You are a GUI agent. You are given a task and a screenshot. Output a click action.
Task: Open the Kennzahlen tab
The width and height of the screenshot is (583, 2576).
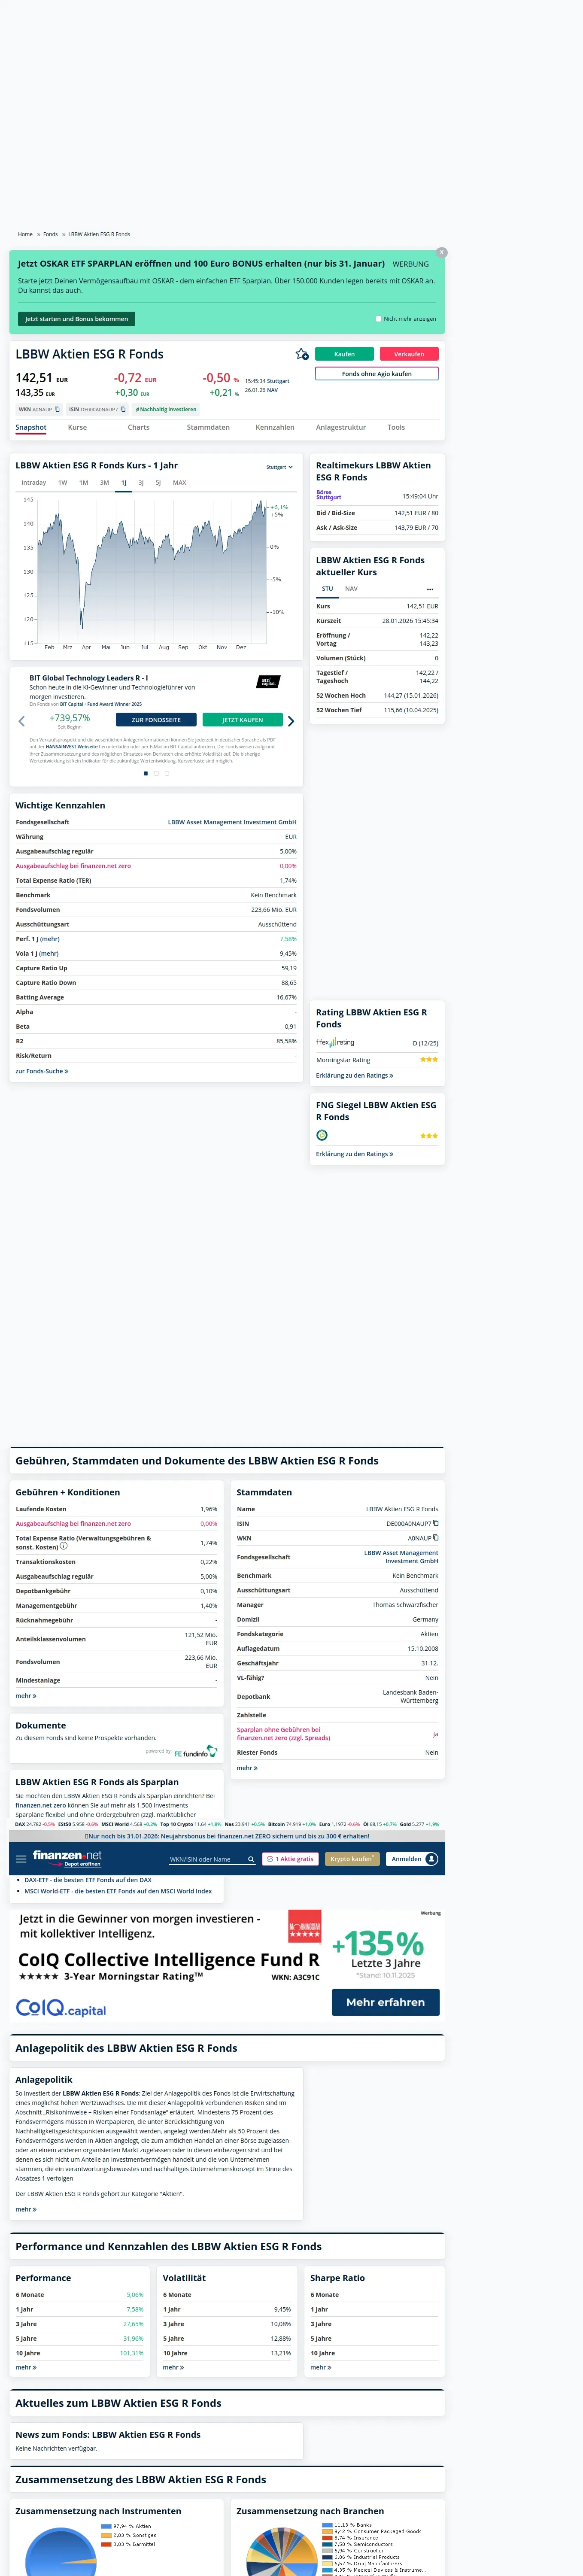(275, 428)
